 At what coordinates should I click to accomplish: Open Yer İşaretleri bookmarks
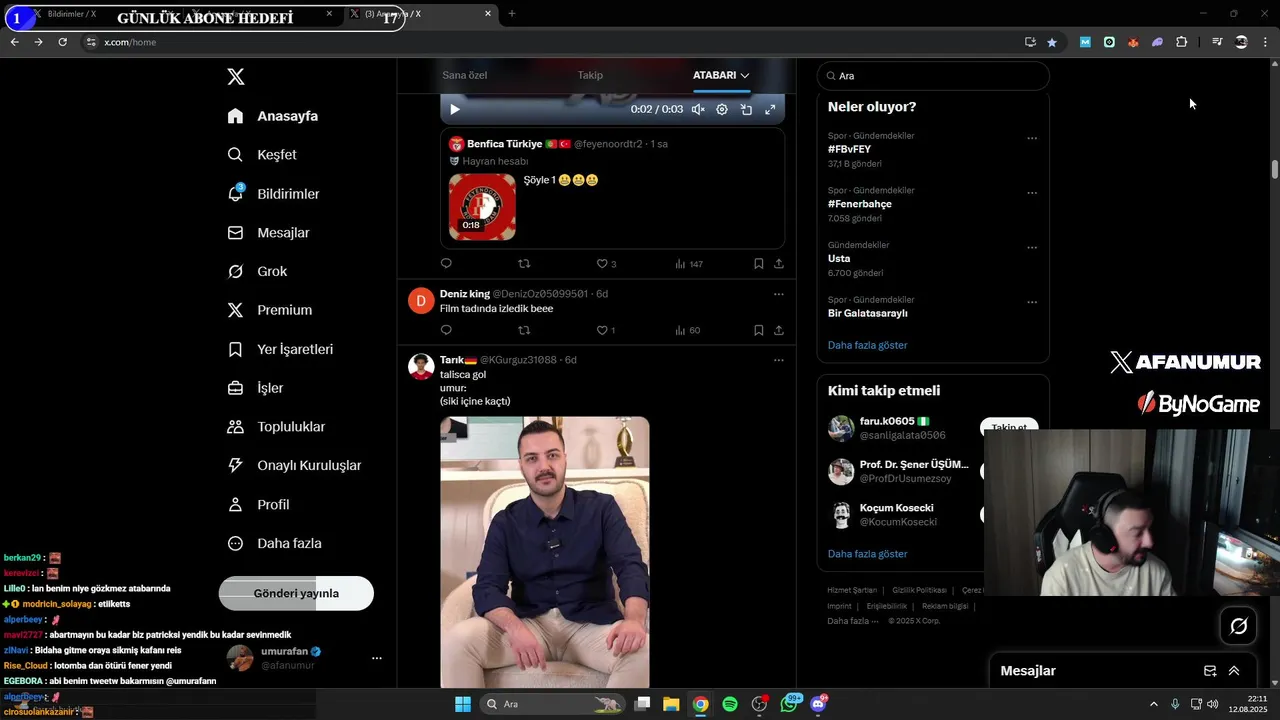click(x=280, y=349)
